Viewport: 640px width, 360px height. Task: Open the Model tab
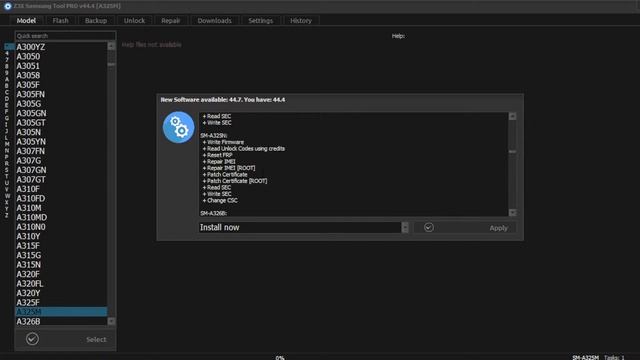[x=26, y=20]
